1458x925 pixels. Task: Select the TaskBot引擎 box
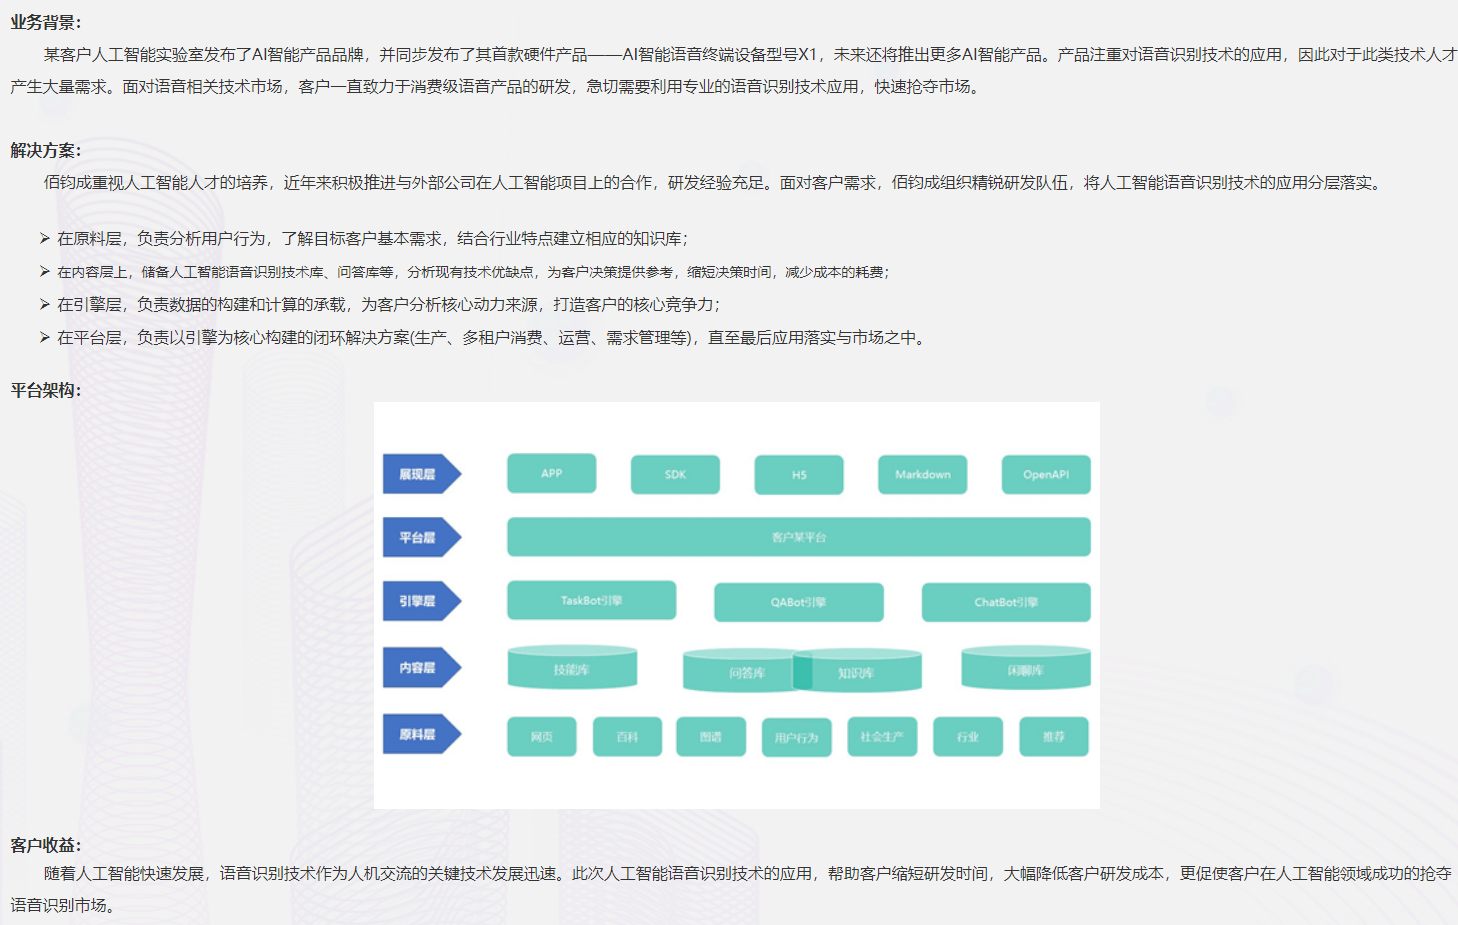pyautogui.click(x=591, y=600)
